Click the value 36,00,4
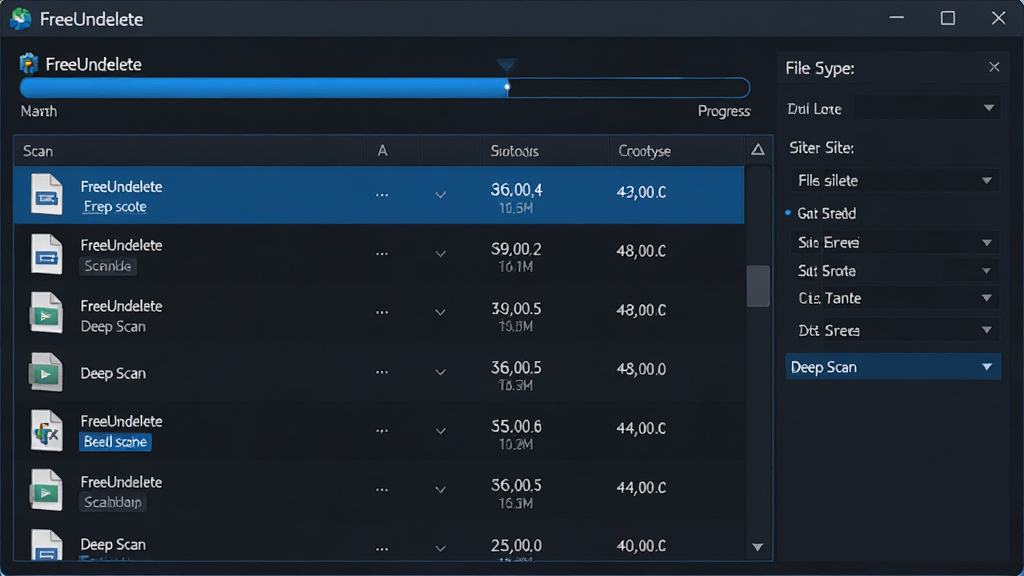 pyautogui.click(x=517, y=189)
